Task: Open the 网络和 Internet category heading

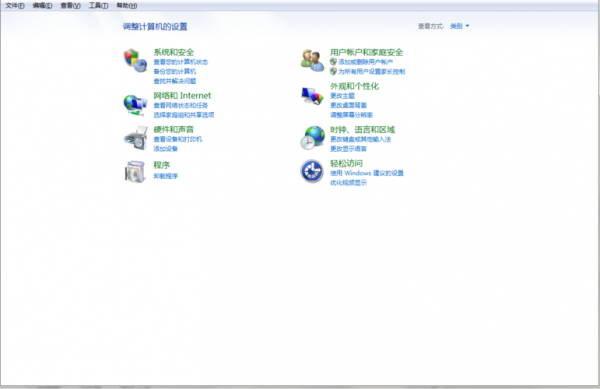Action: coord(182,95)
